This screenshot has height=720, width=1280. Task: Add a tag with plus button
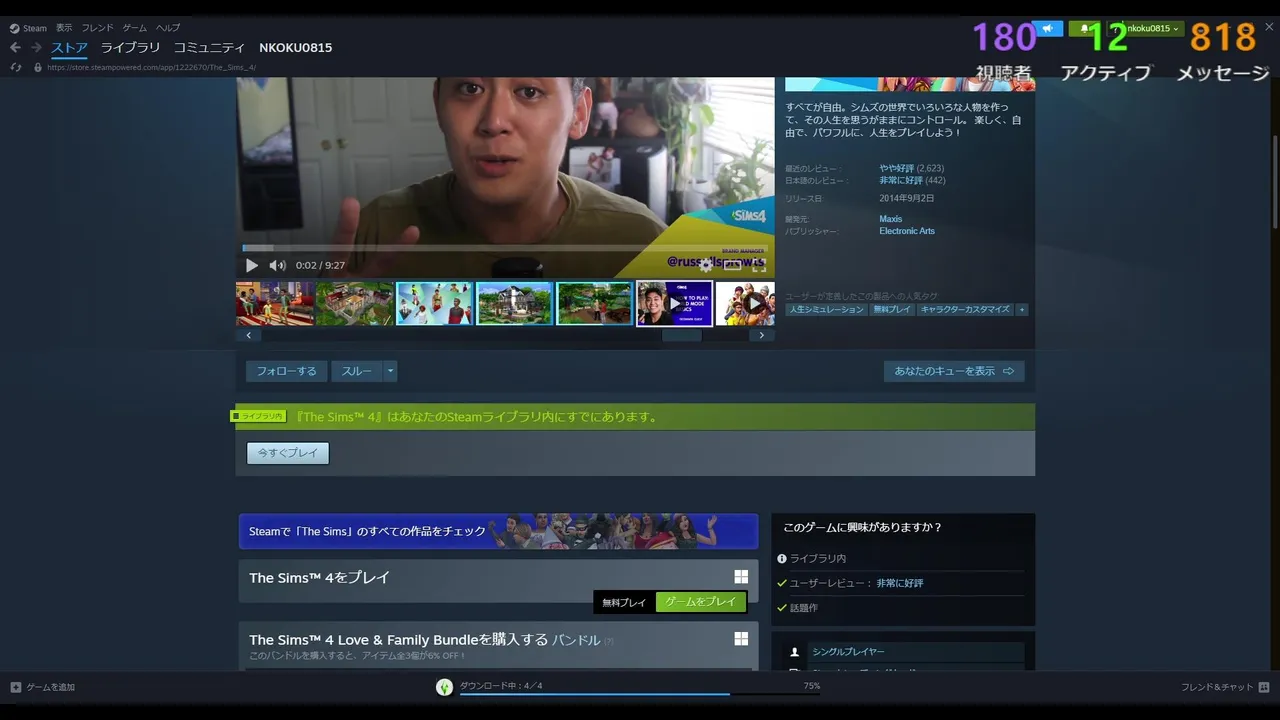point(1022,310)
